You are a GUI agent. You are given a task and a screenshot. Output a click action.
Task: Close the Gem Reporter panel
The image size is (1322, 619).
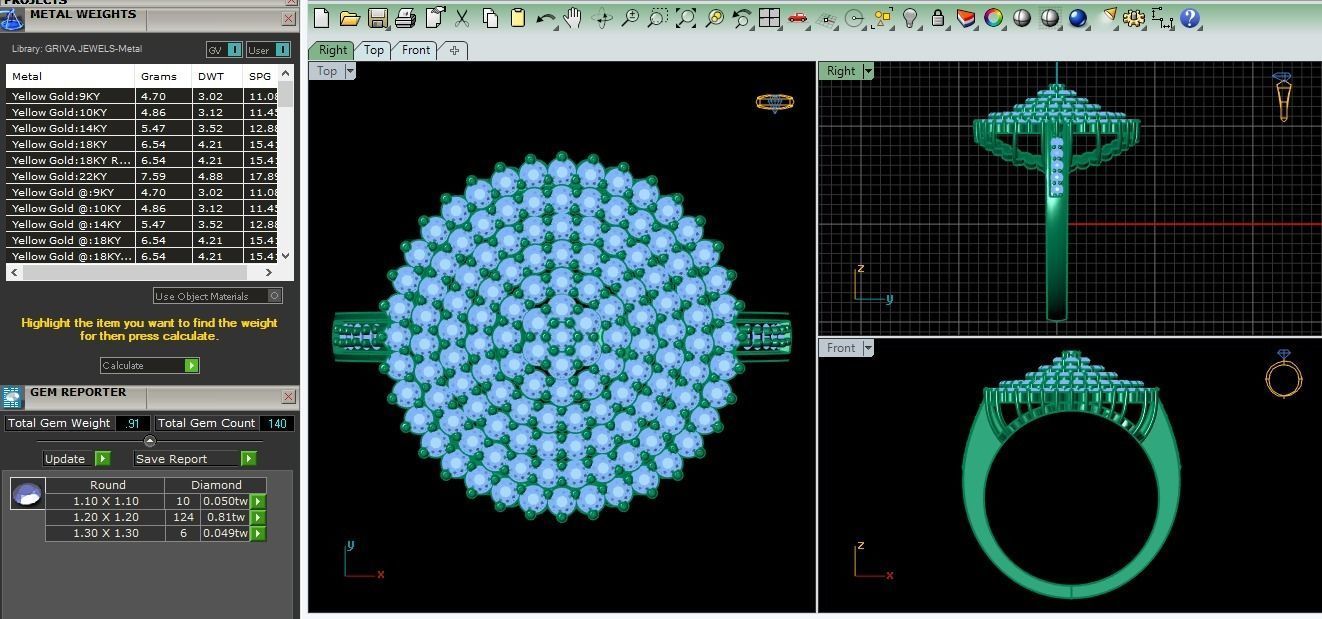click(x=288, y=397)
